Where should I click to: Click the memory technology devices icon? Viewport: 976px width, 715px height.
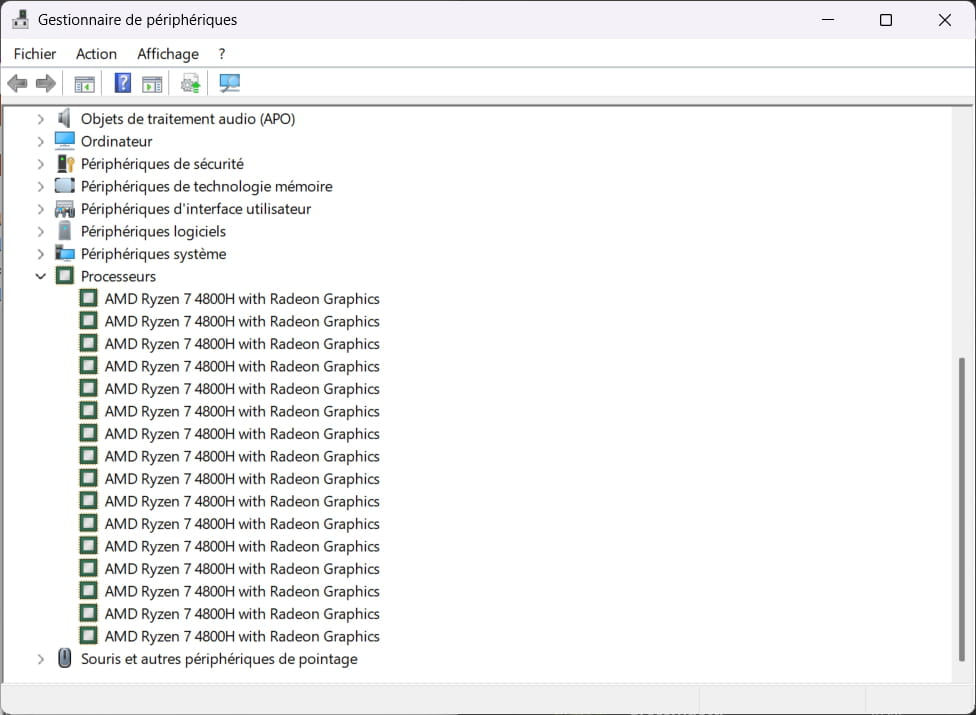tap(65, 186)
